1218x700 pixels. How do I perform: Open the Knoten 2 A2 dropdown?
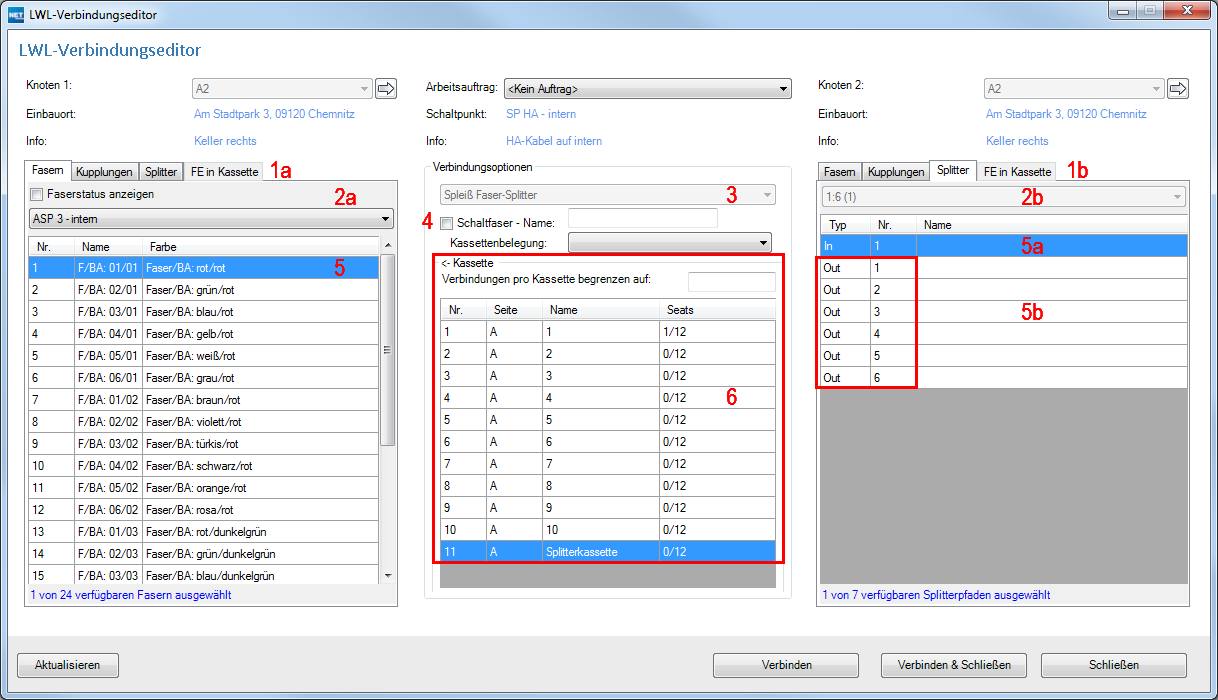[1073, 88]
